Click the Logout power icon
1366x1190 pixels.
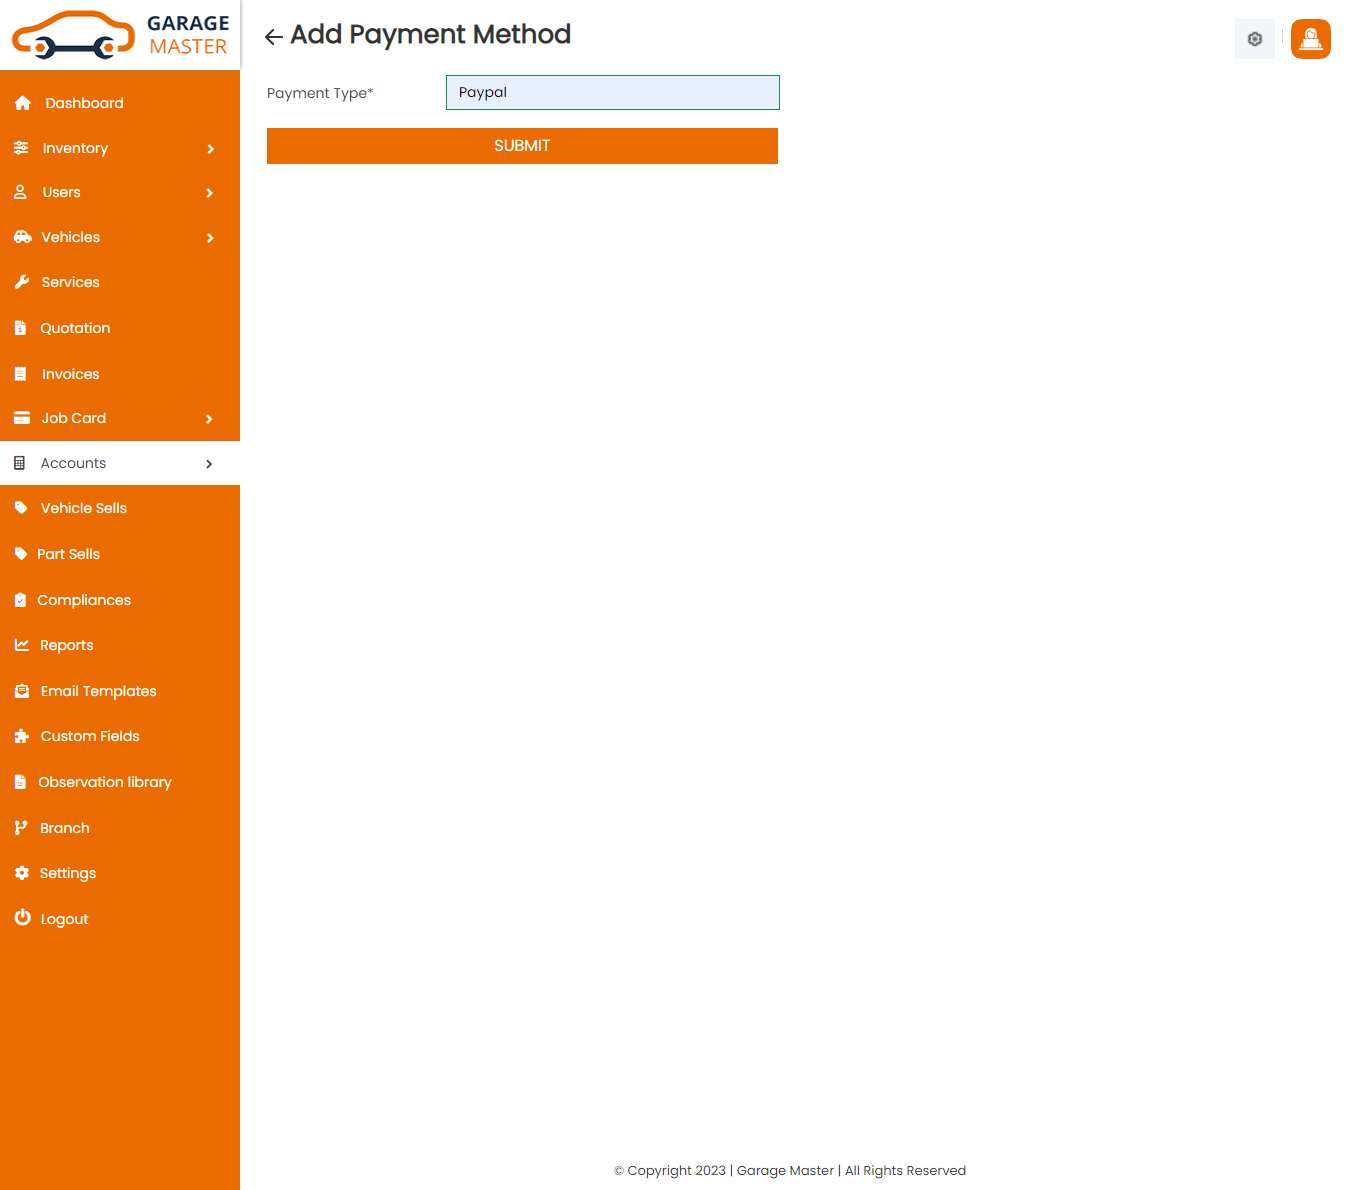point(22,917)
